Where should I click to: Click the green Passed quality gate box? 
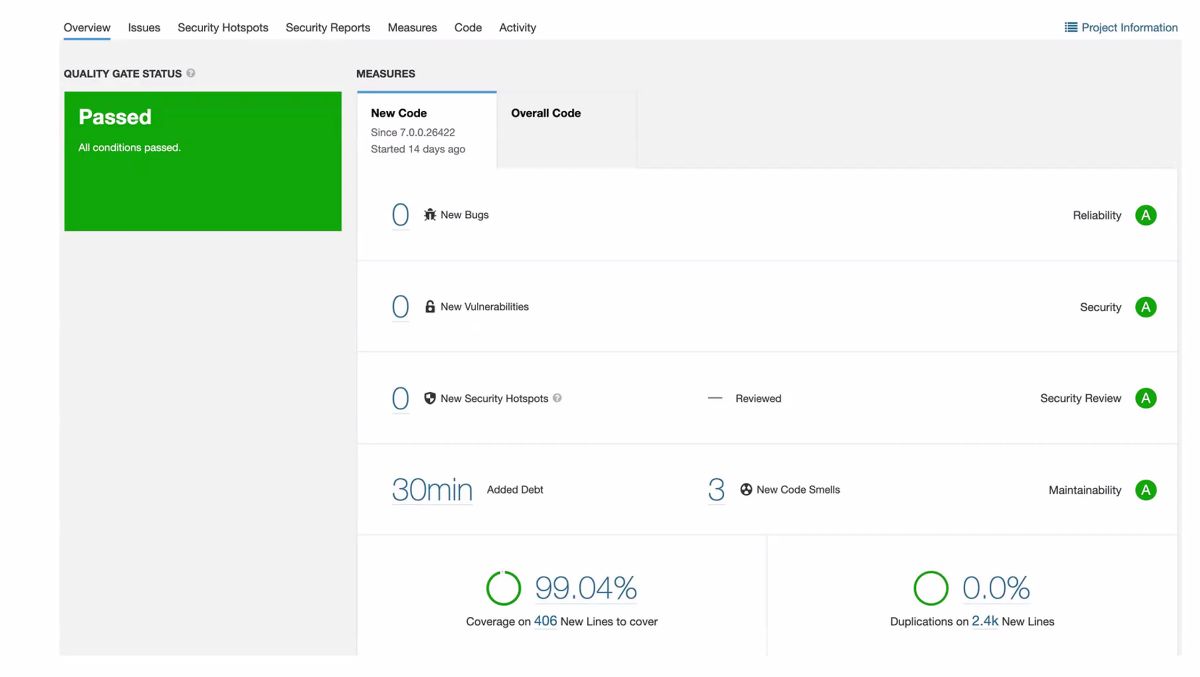203,161
